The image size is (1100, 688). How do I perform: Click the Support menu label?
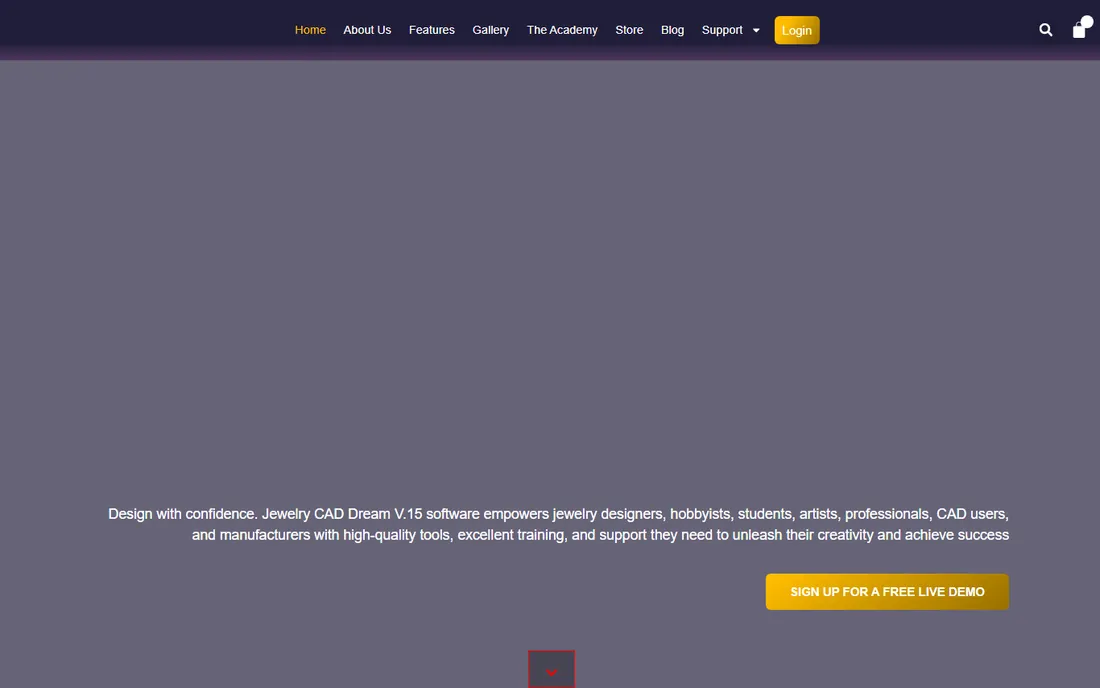[x=722, y=30]
